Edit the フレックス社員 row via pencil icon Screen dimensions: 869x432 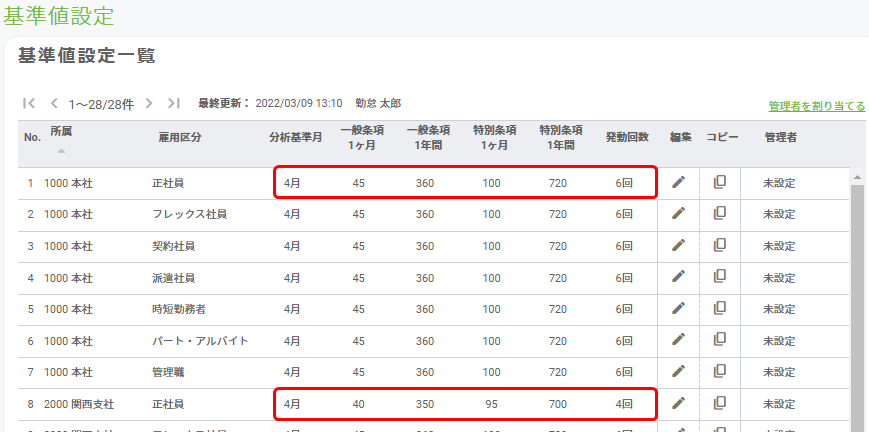[678, 214]
